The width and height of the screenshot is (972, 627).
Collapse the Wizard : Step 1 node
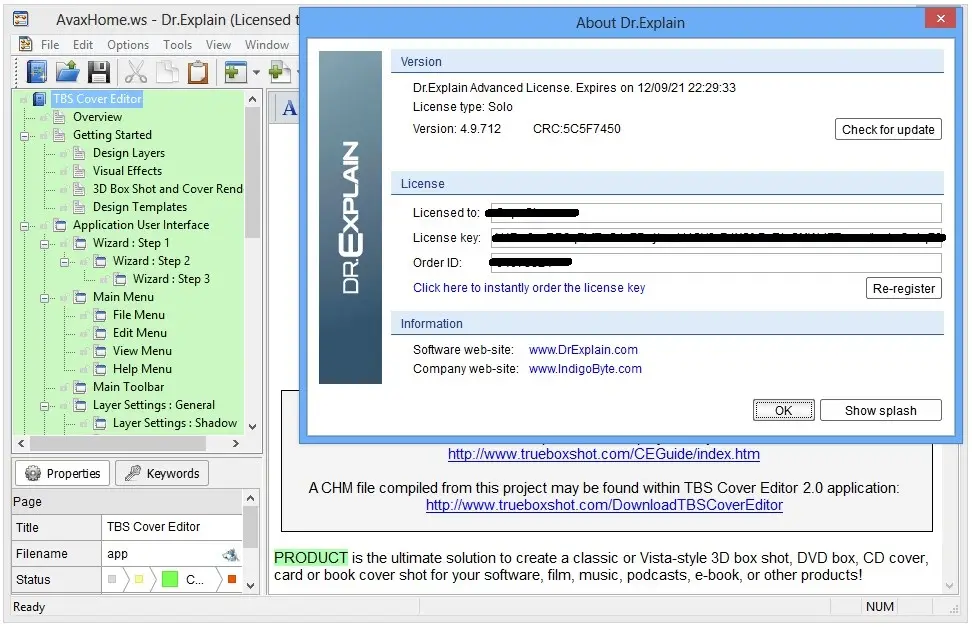(x=45, y=244)
